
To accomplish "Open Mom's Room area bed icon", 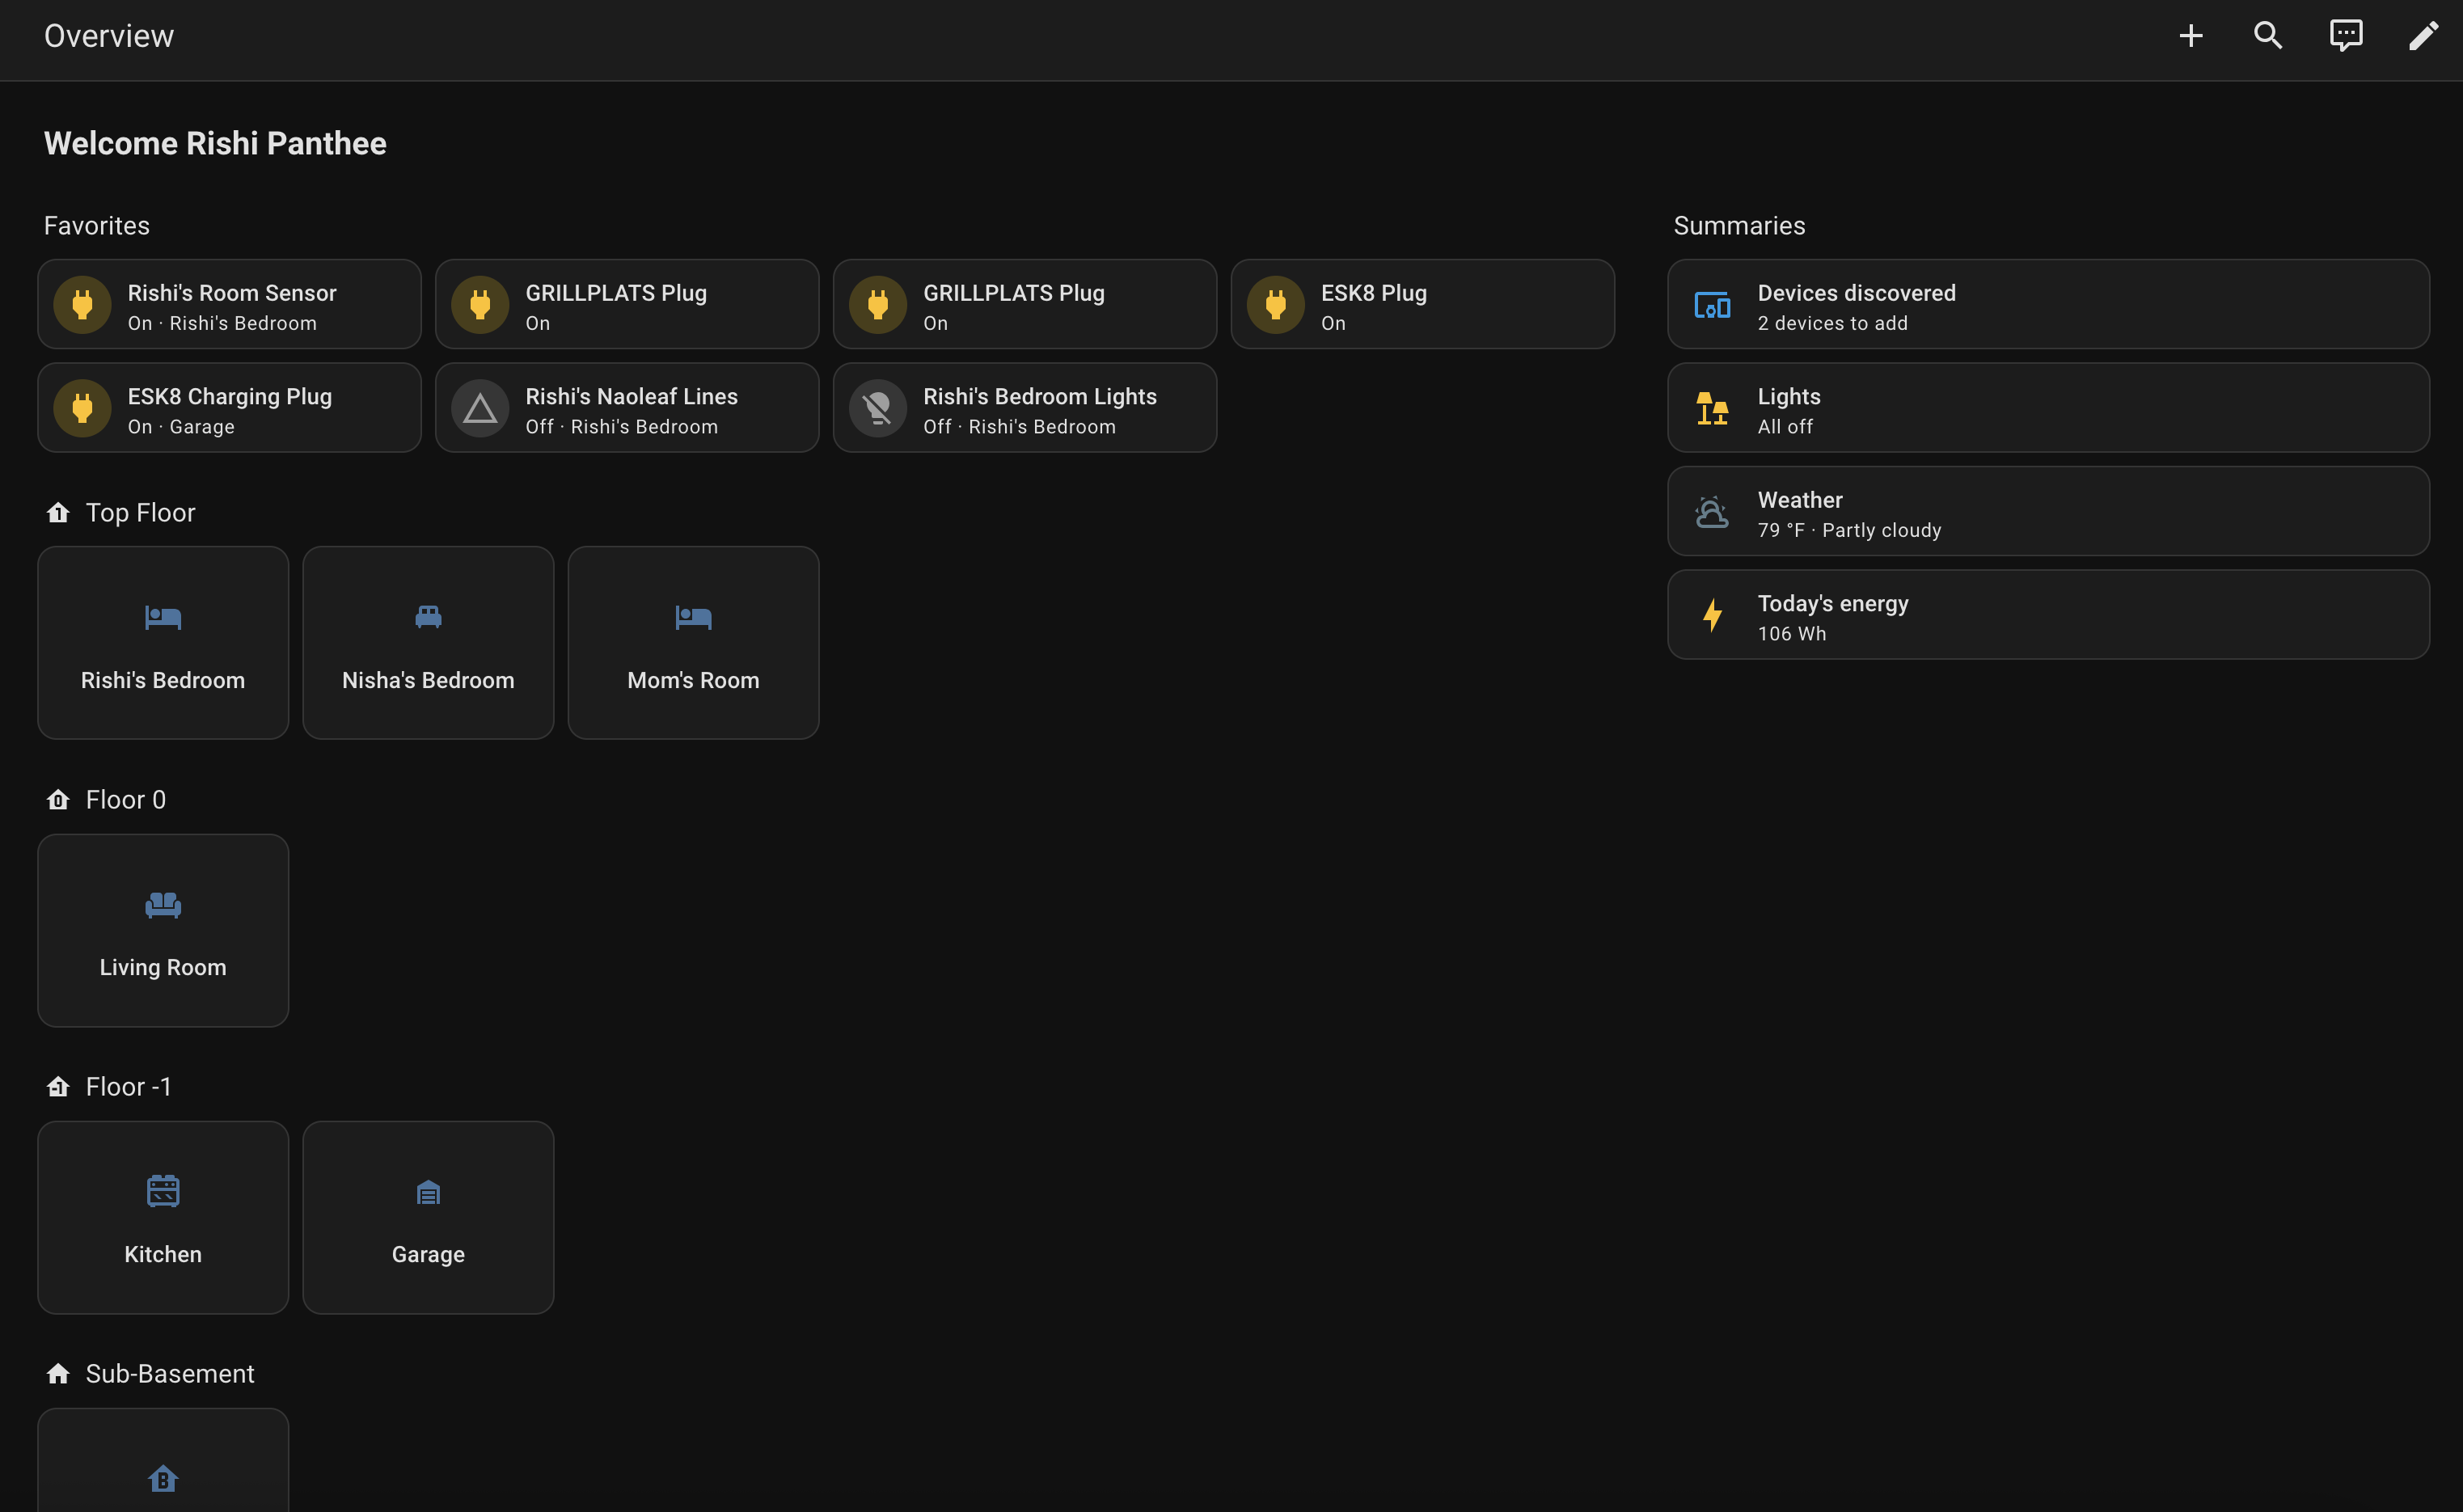I will (693, 617).
